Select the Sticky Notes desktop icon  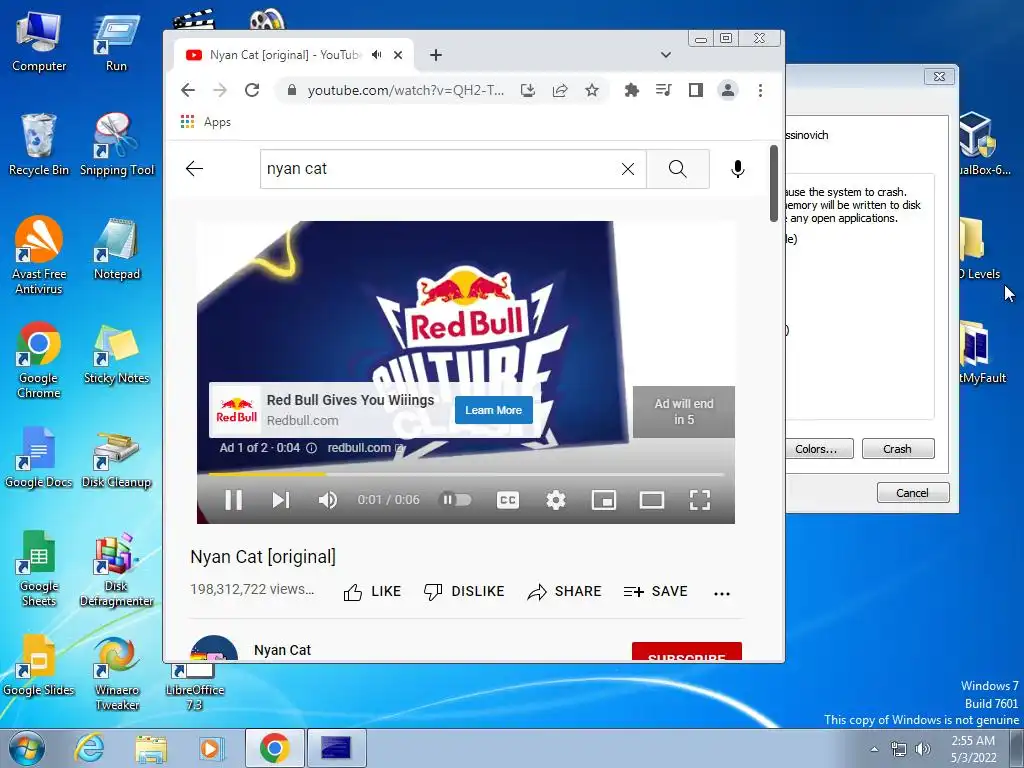click(117, 353)
